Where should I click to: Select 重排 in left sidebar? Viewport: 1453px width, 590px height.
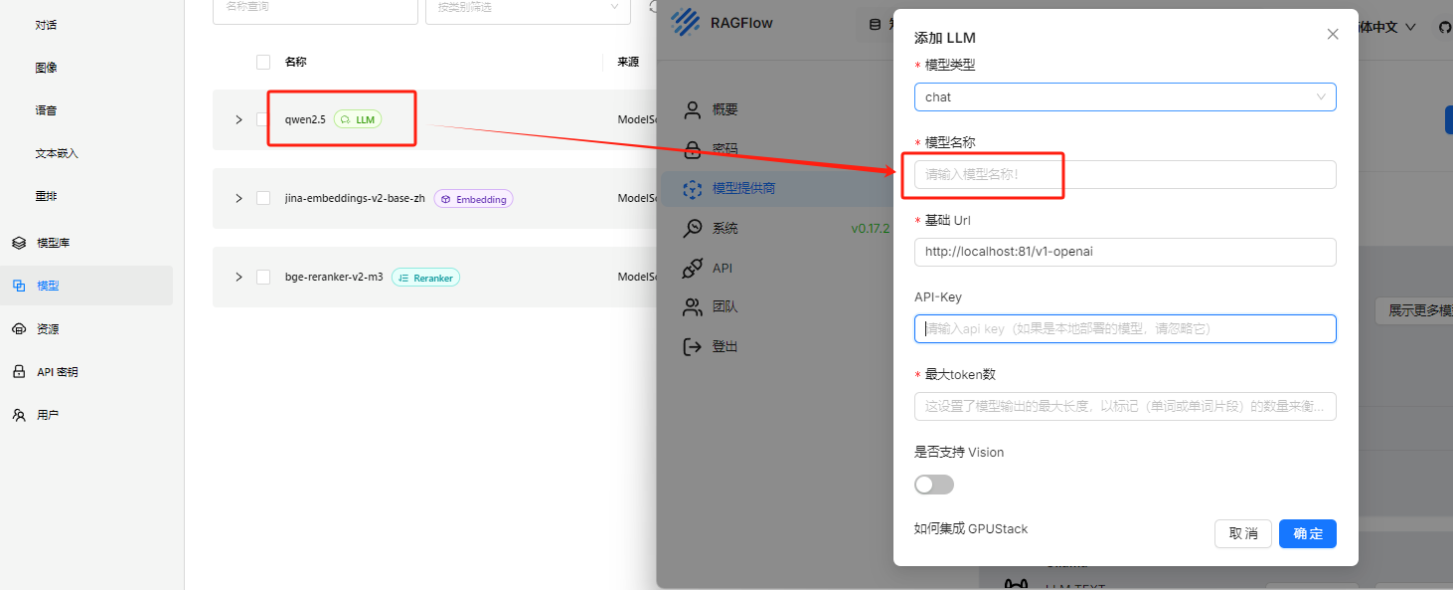point(46,197)
